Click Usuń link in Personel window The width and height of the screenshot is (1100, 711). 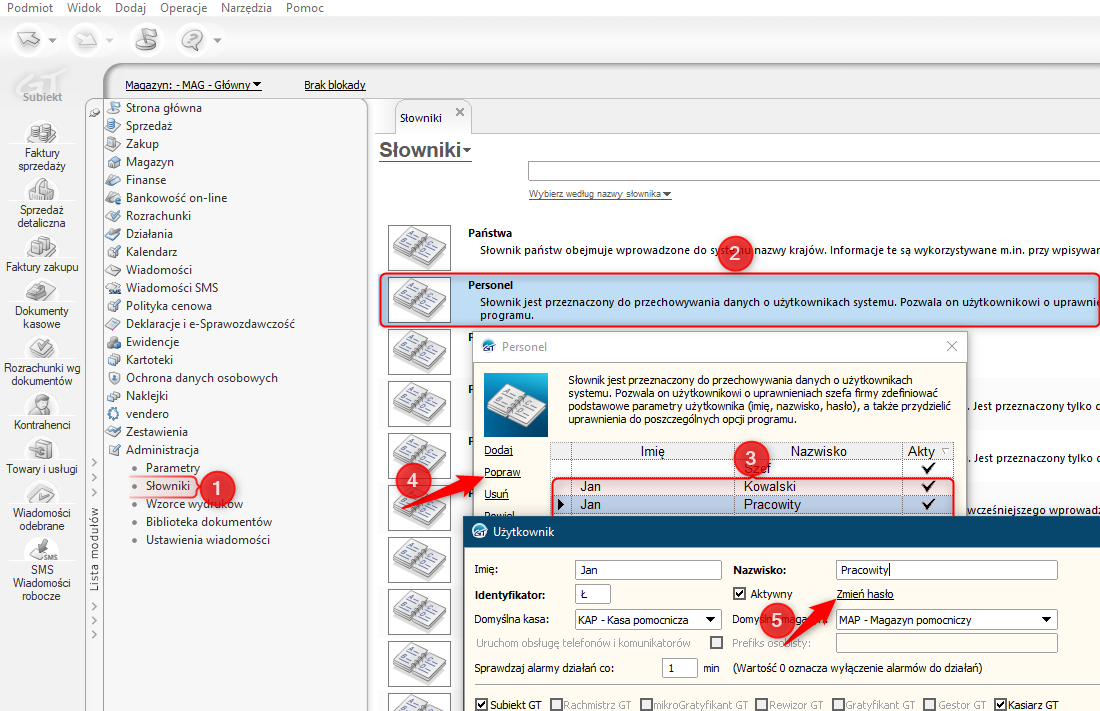(496, 494)
